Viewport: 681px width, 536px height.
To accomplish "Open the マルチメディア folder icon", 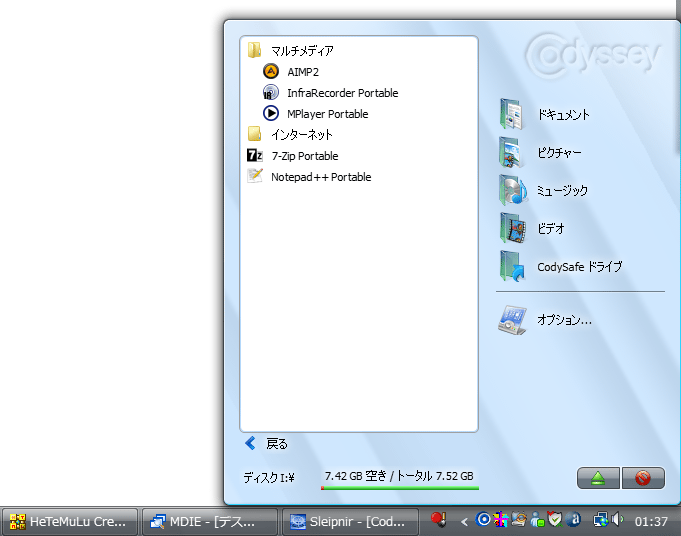I will coord(255,50).
